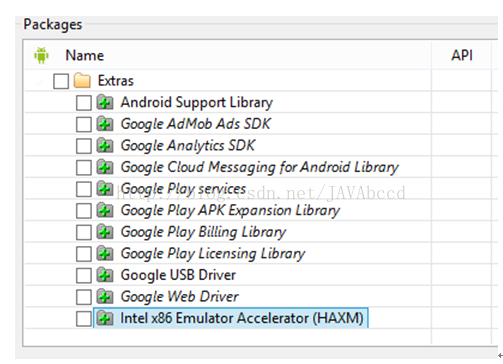
Task: Enable the Google Web Driver checkbox
Action: (83, 297)
